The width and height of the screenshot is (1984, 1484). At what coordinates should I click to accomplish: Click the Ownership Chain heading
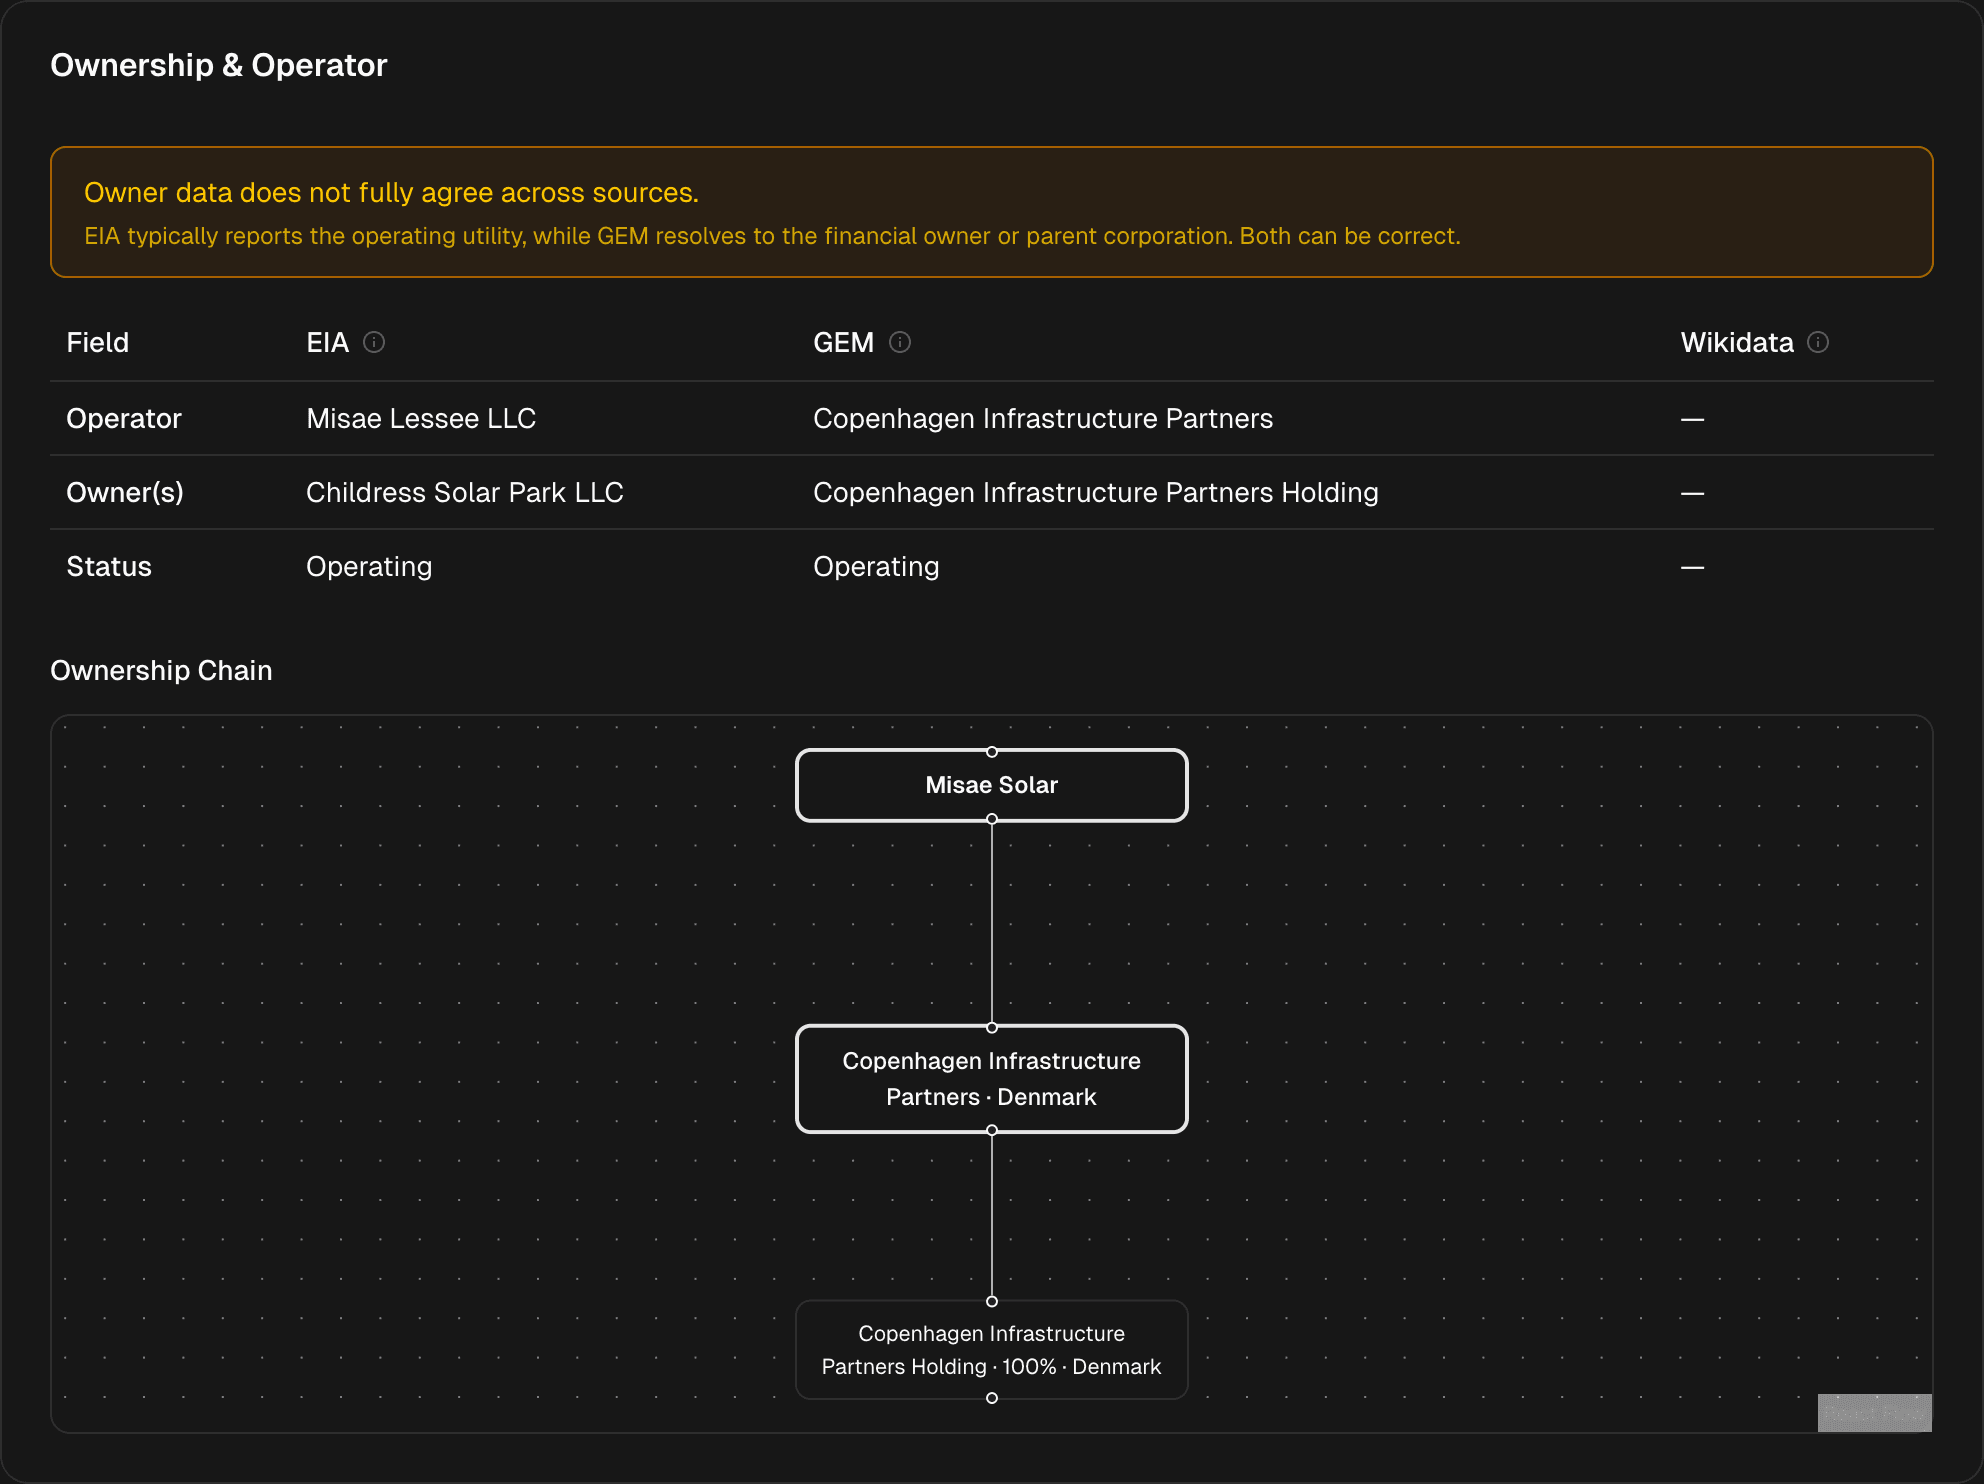point(161,670)
